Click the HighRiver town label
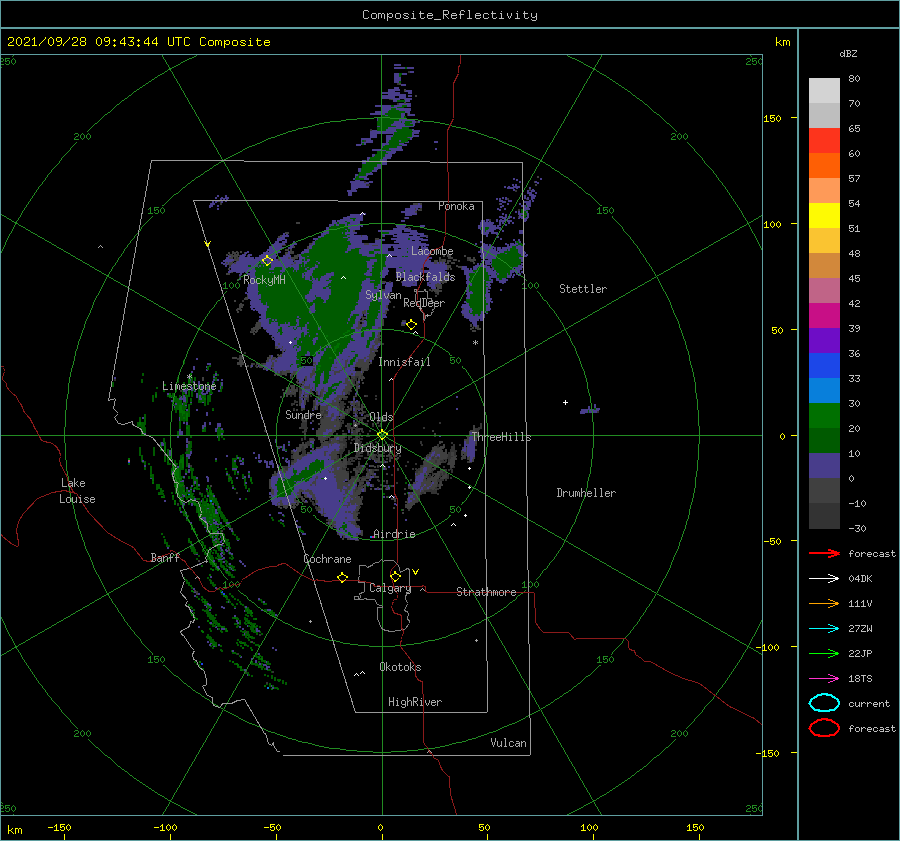 coord(415,702)
